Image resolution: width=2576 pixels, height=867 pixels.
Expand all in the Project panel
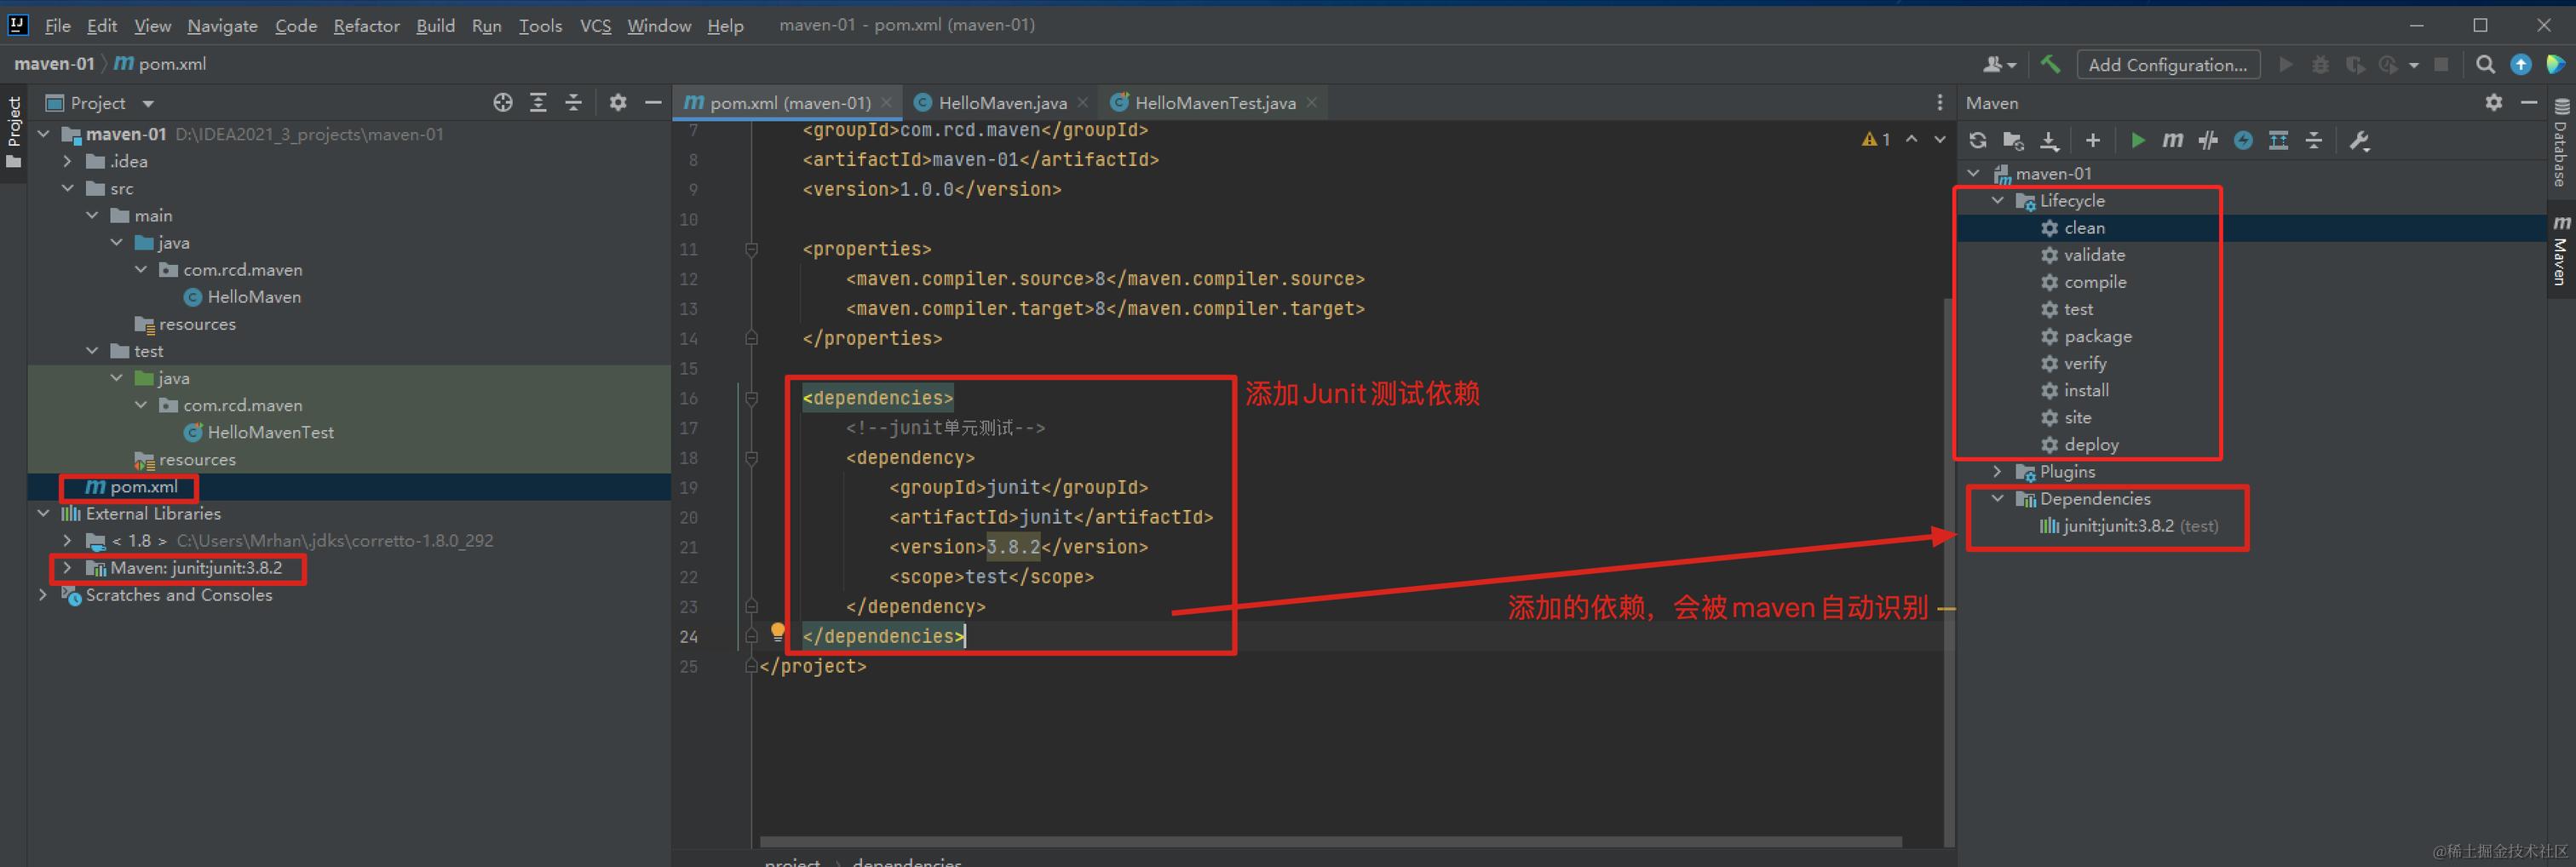point(538,102)
